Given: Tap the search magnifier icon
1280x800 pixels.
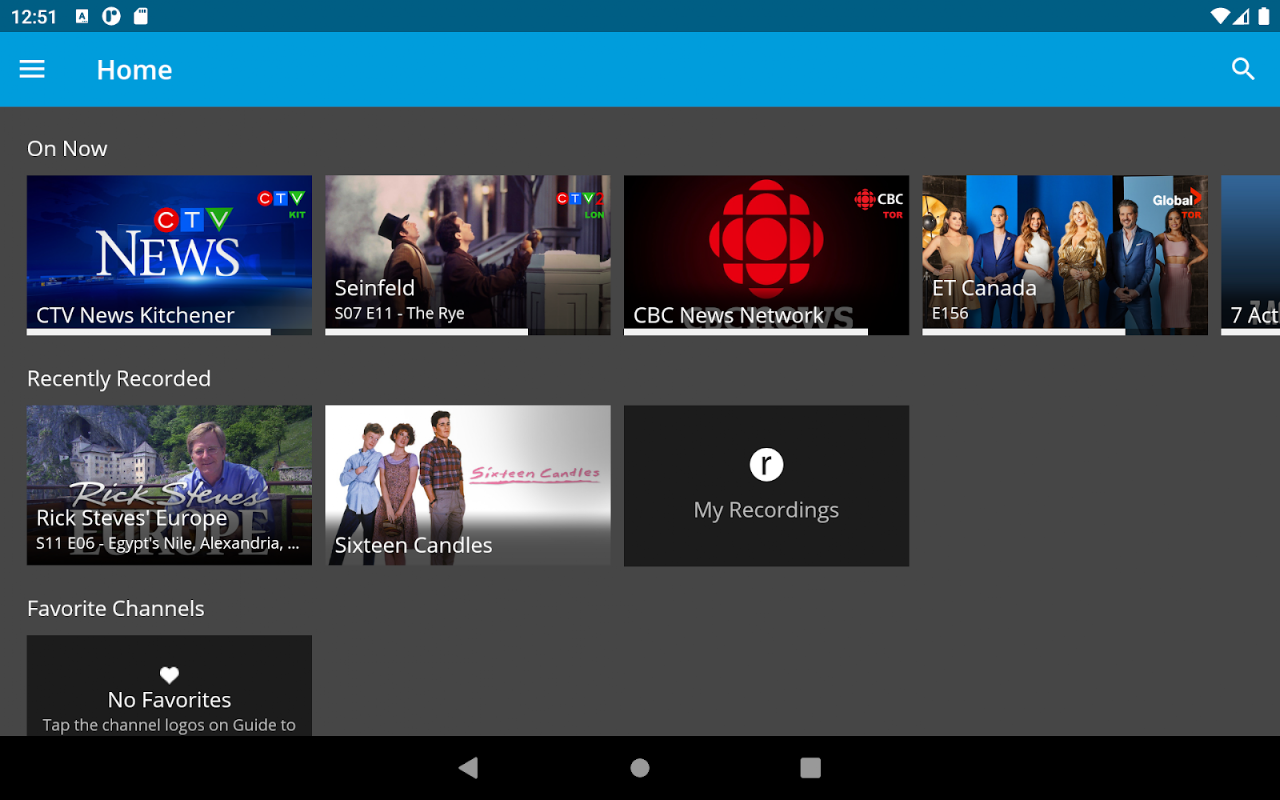Looking at the screenshot, I should click(1243, 69).
